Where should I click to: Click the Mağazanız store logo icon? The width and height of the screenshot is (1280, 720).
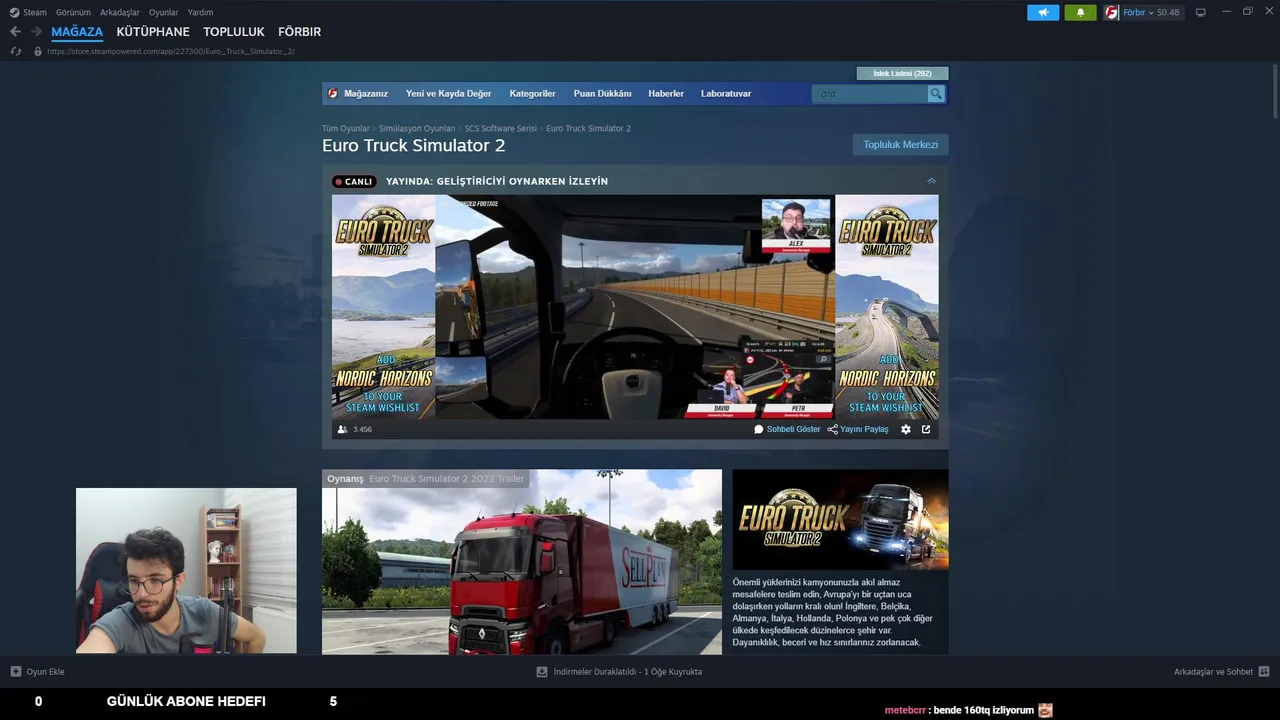333,93
